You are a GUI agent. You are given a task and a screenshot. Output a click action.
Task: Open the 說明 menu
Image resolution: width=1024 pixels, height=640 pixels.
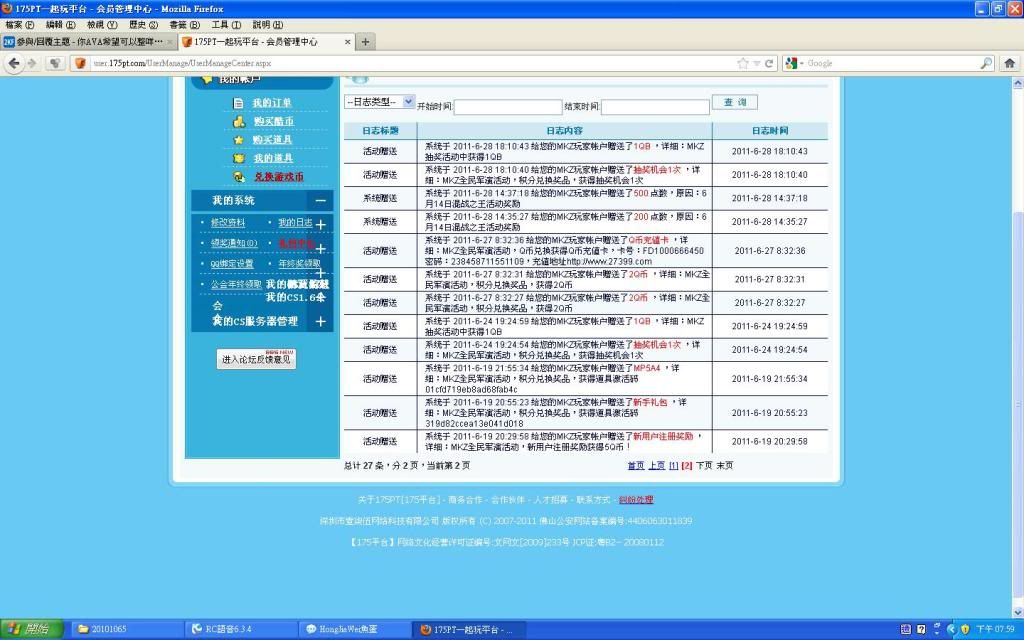[268, 25]
